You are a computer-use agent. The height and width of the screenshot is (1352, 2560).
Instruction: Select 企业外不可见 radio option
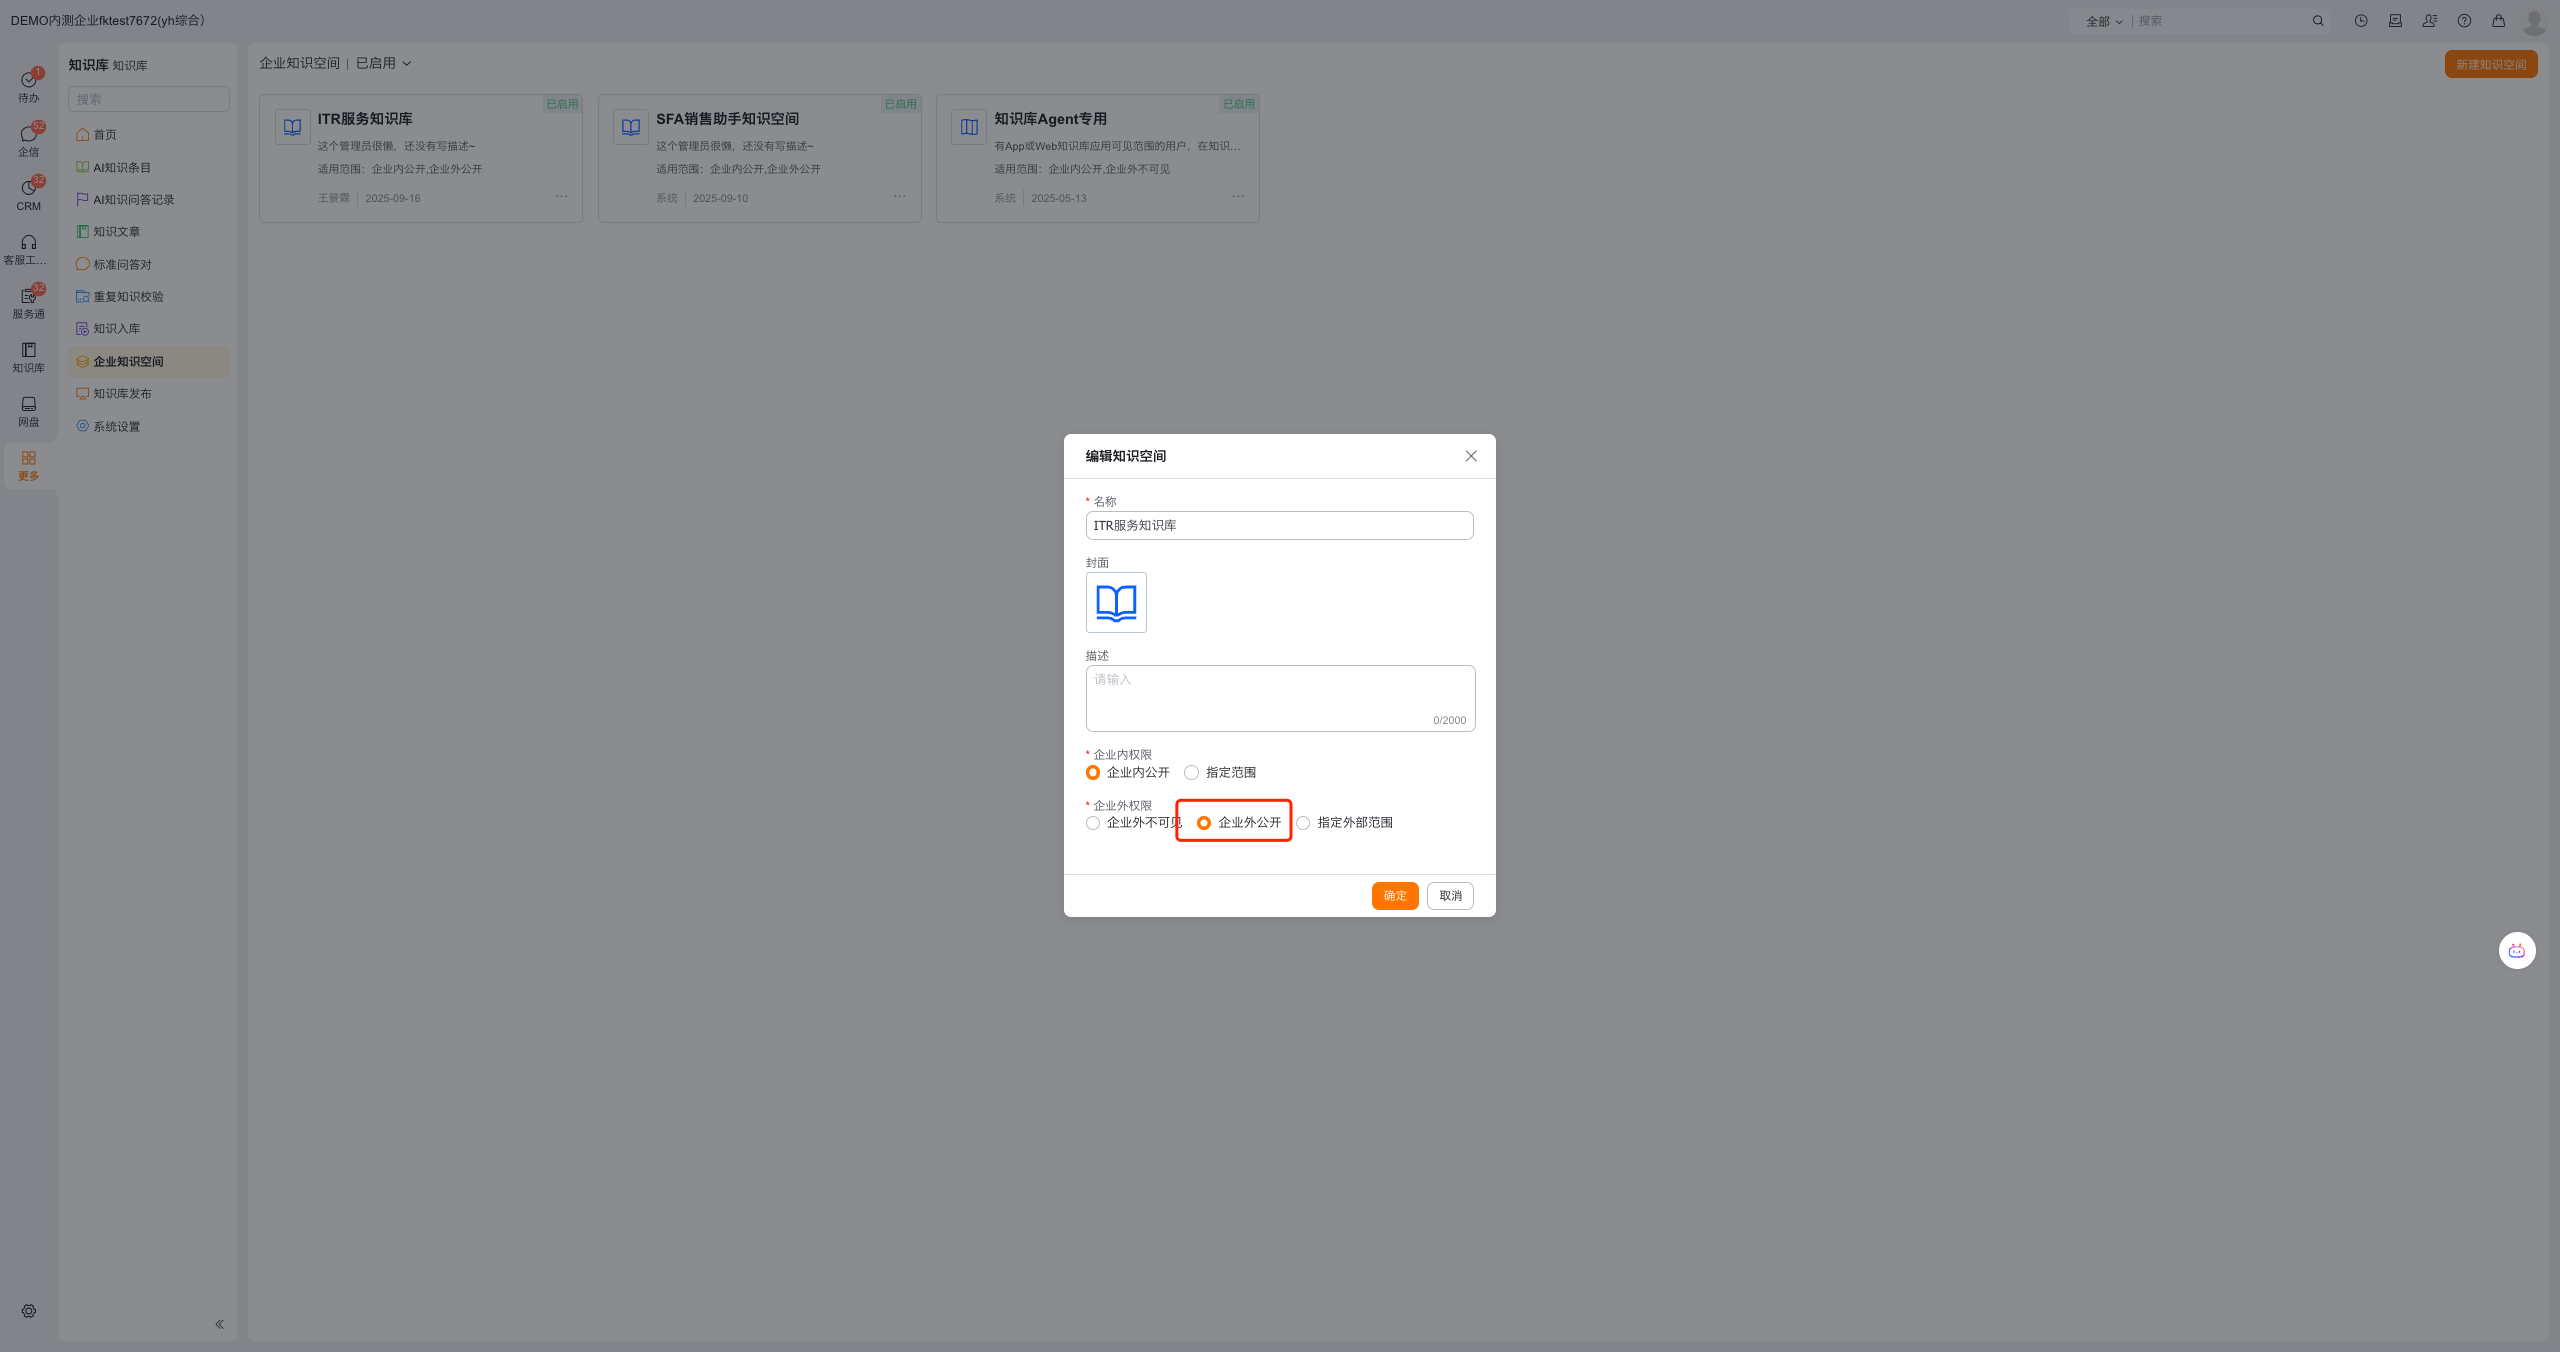[1093, 823]
